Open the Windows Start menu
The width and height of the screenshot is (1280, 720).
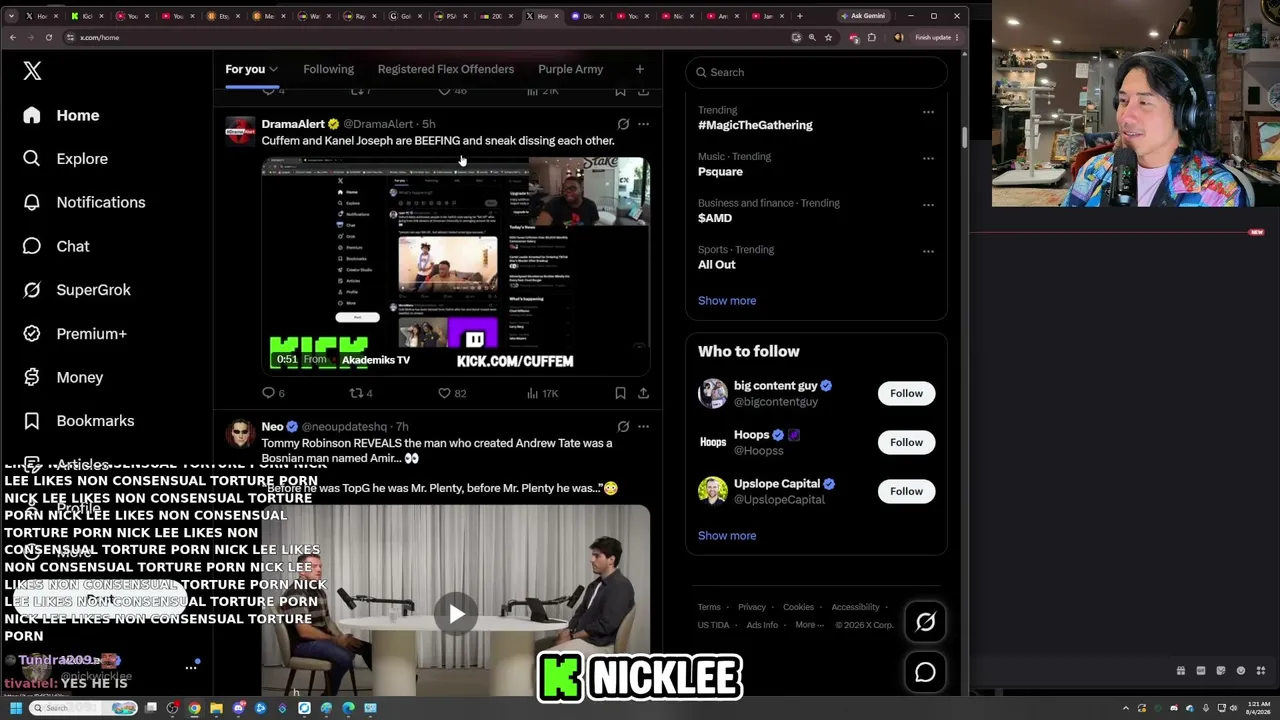click(15, 708)
